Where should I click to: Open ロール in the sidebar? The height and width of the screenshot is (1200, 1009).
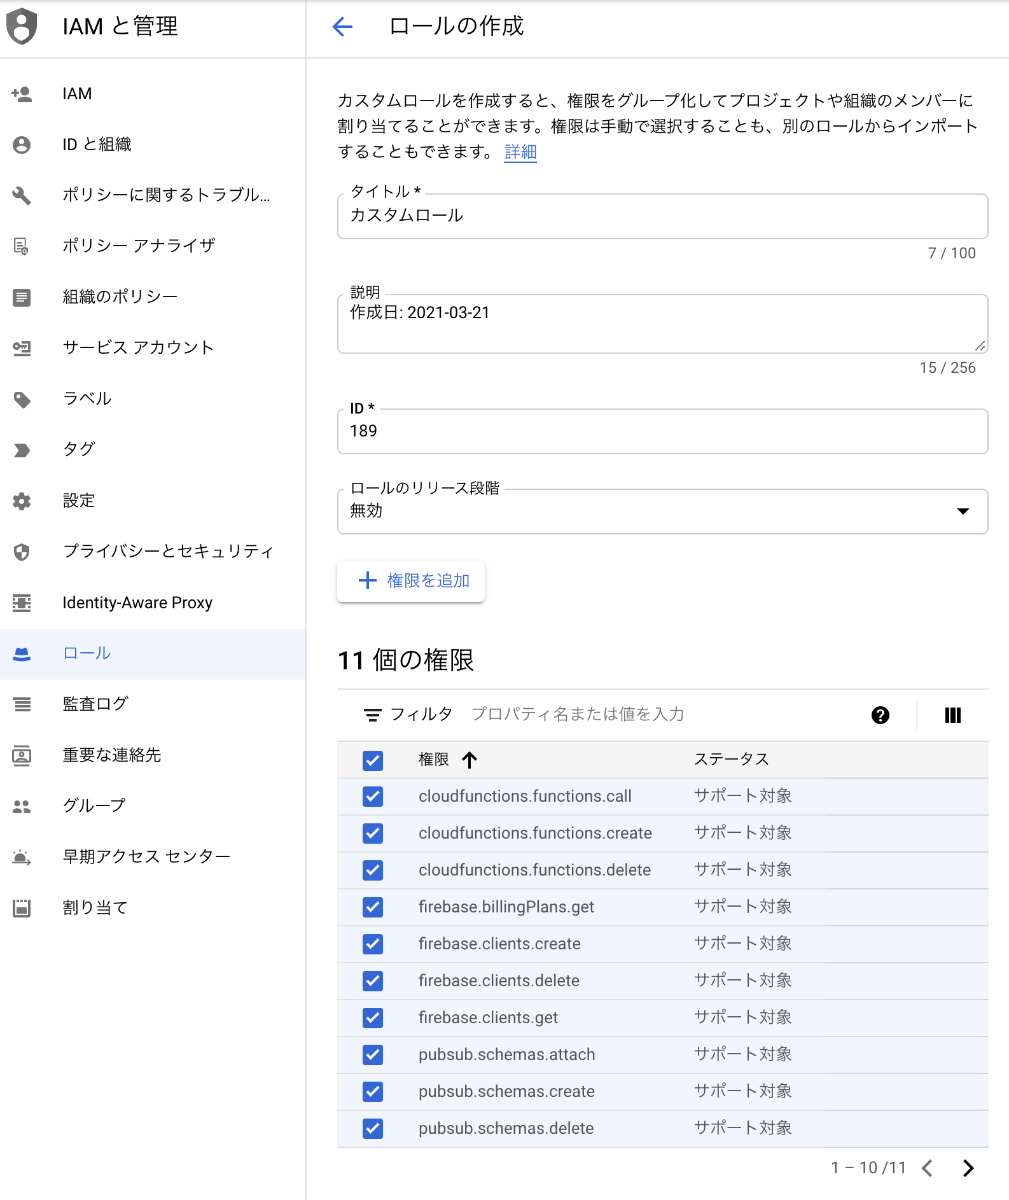point(153,654)
